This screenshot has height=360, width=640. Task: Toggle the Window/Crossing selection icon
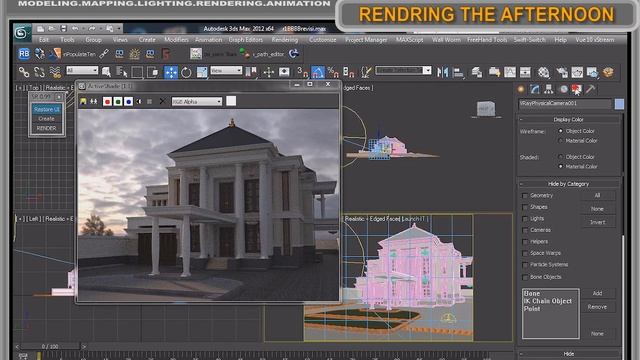click(153, 72)
